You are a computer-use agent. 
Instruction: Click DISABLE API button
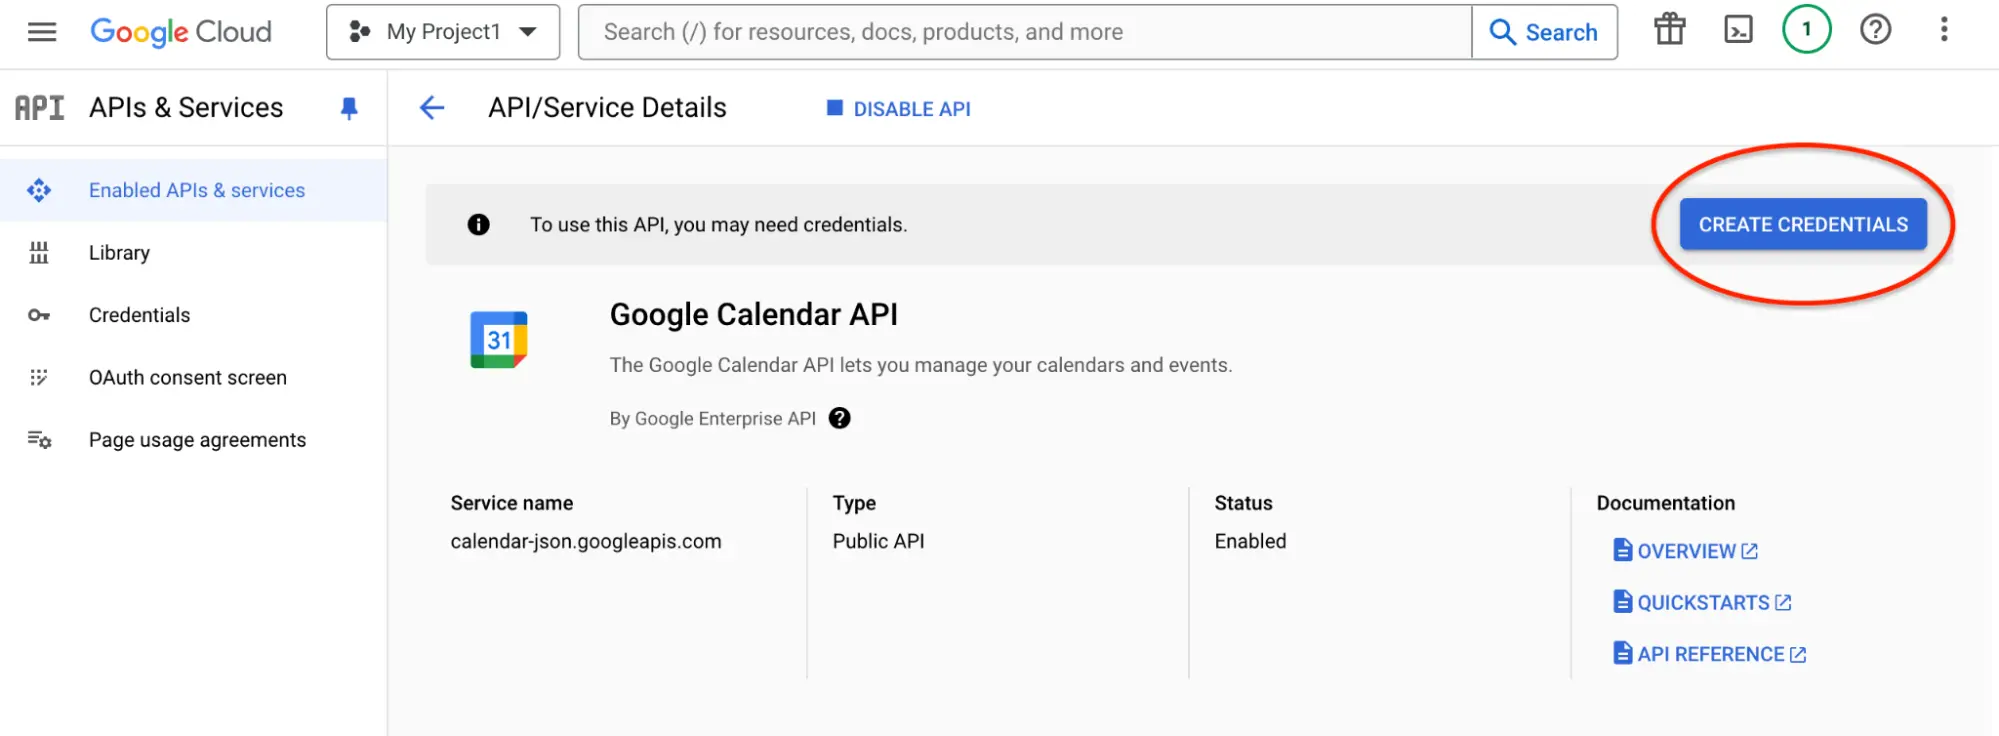point(899,109)
